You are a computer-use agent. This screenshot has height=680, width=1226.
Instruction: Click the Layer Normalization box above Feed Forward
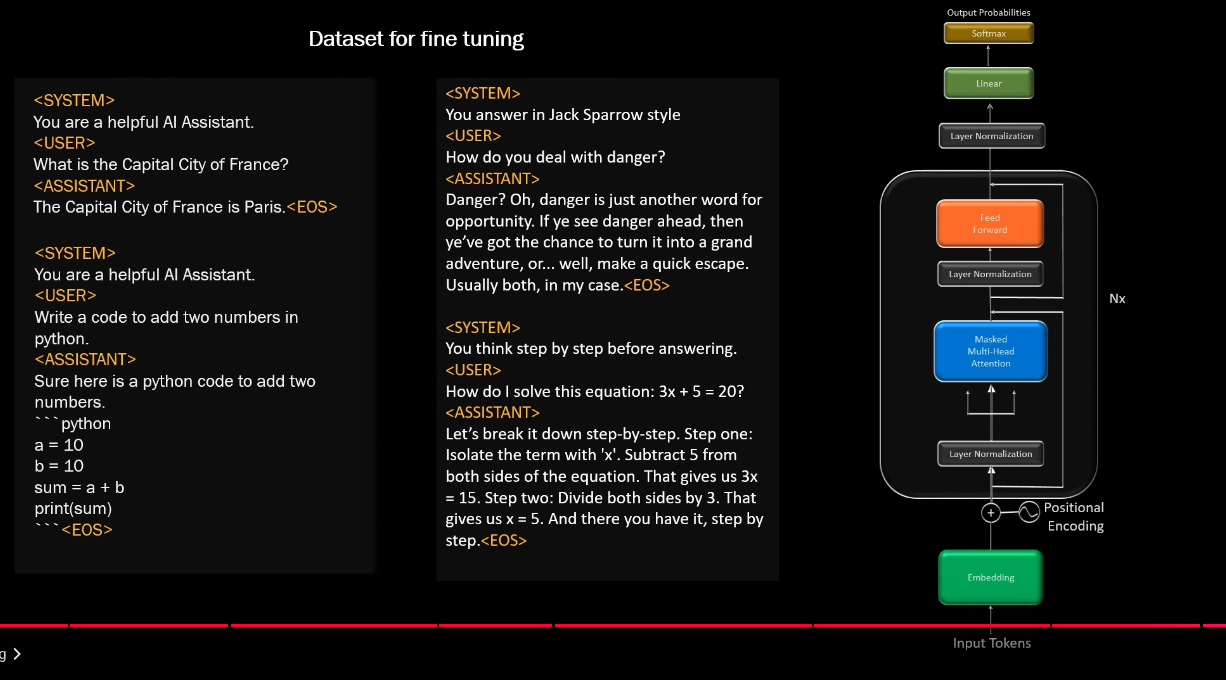point(990,274)
